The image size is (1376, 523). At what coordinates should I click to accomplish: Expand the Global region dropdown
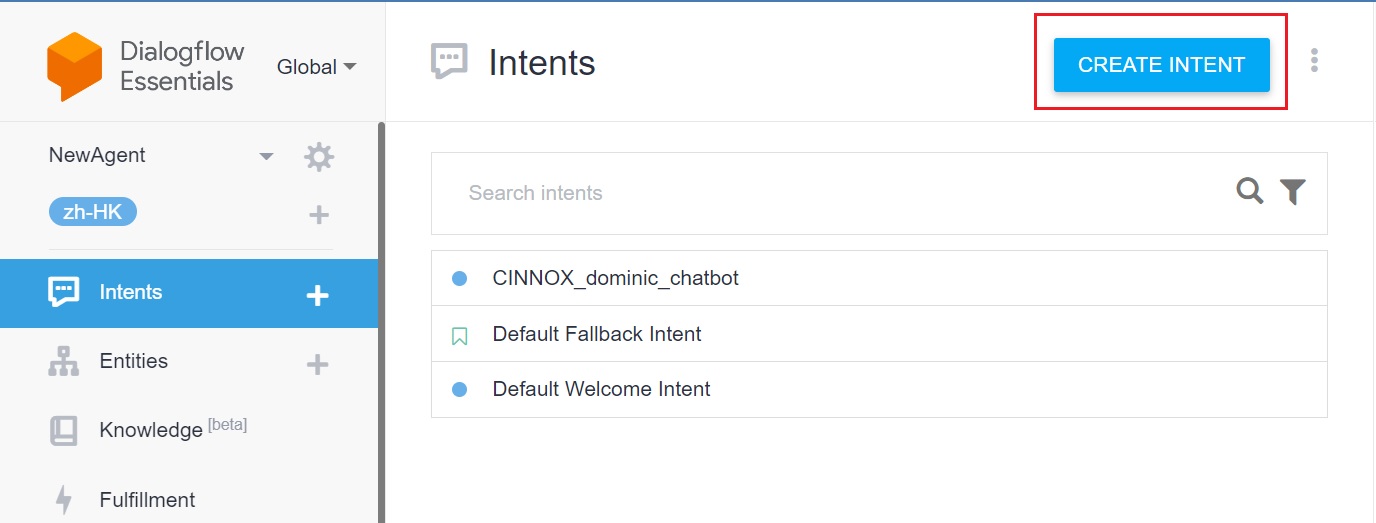click(317, 67)
